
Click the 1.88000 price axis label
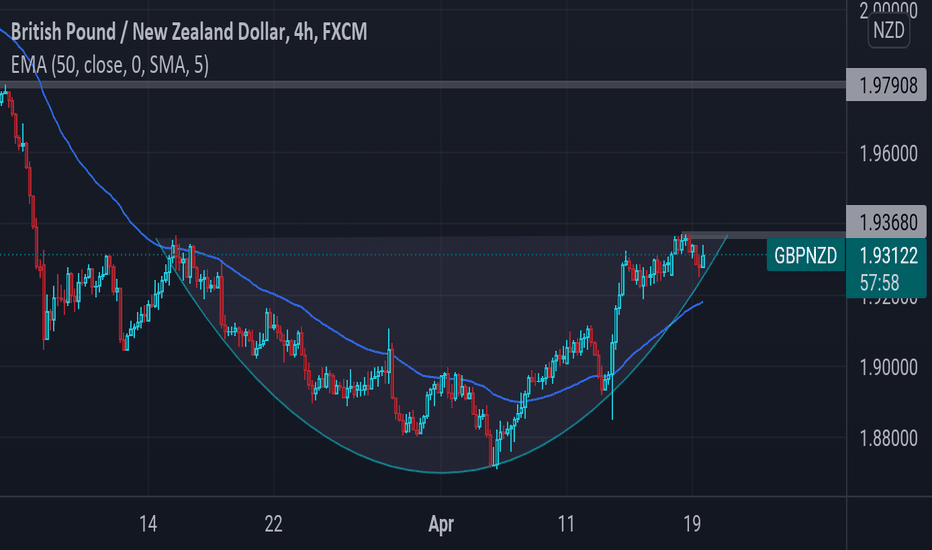click(x=889, y=439)
